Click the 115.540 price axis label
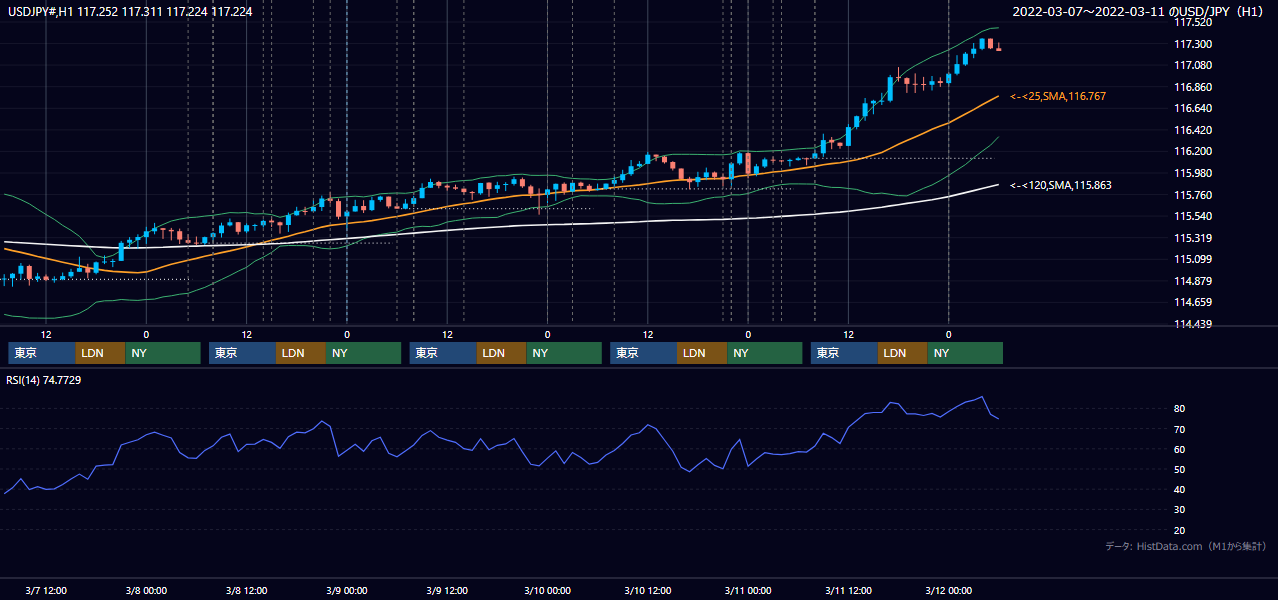The width and height of the screenshot is (1278, 600). pos(1192,216)
